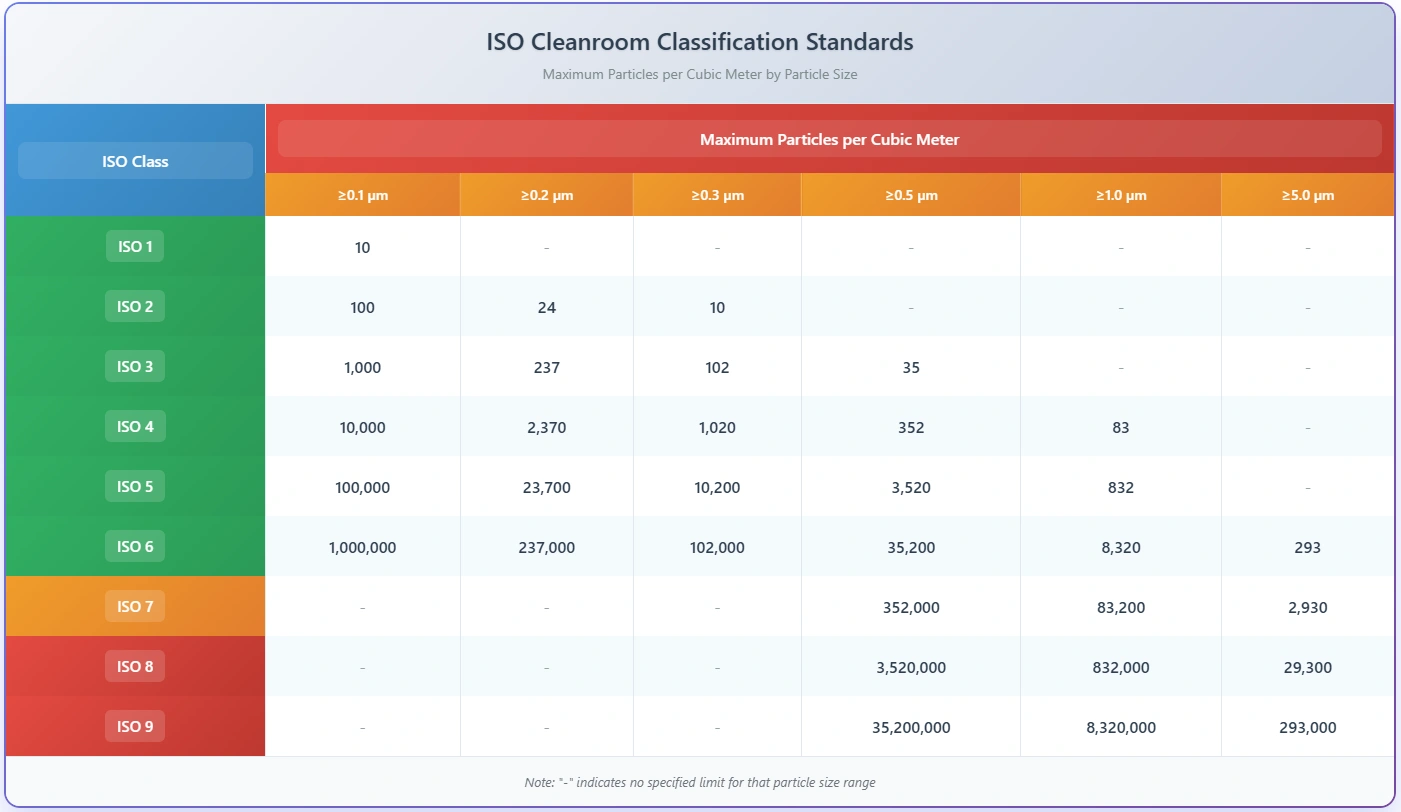Select the ISO 3 class badge
Viewport: 1401px width, 812px height.
tap(135, 366)
